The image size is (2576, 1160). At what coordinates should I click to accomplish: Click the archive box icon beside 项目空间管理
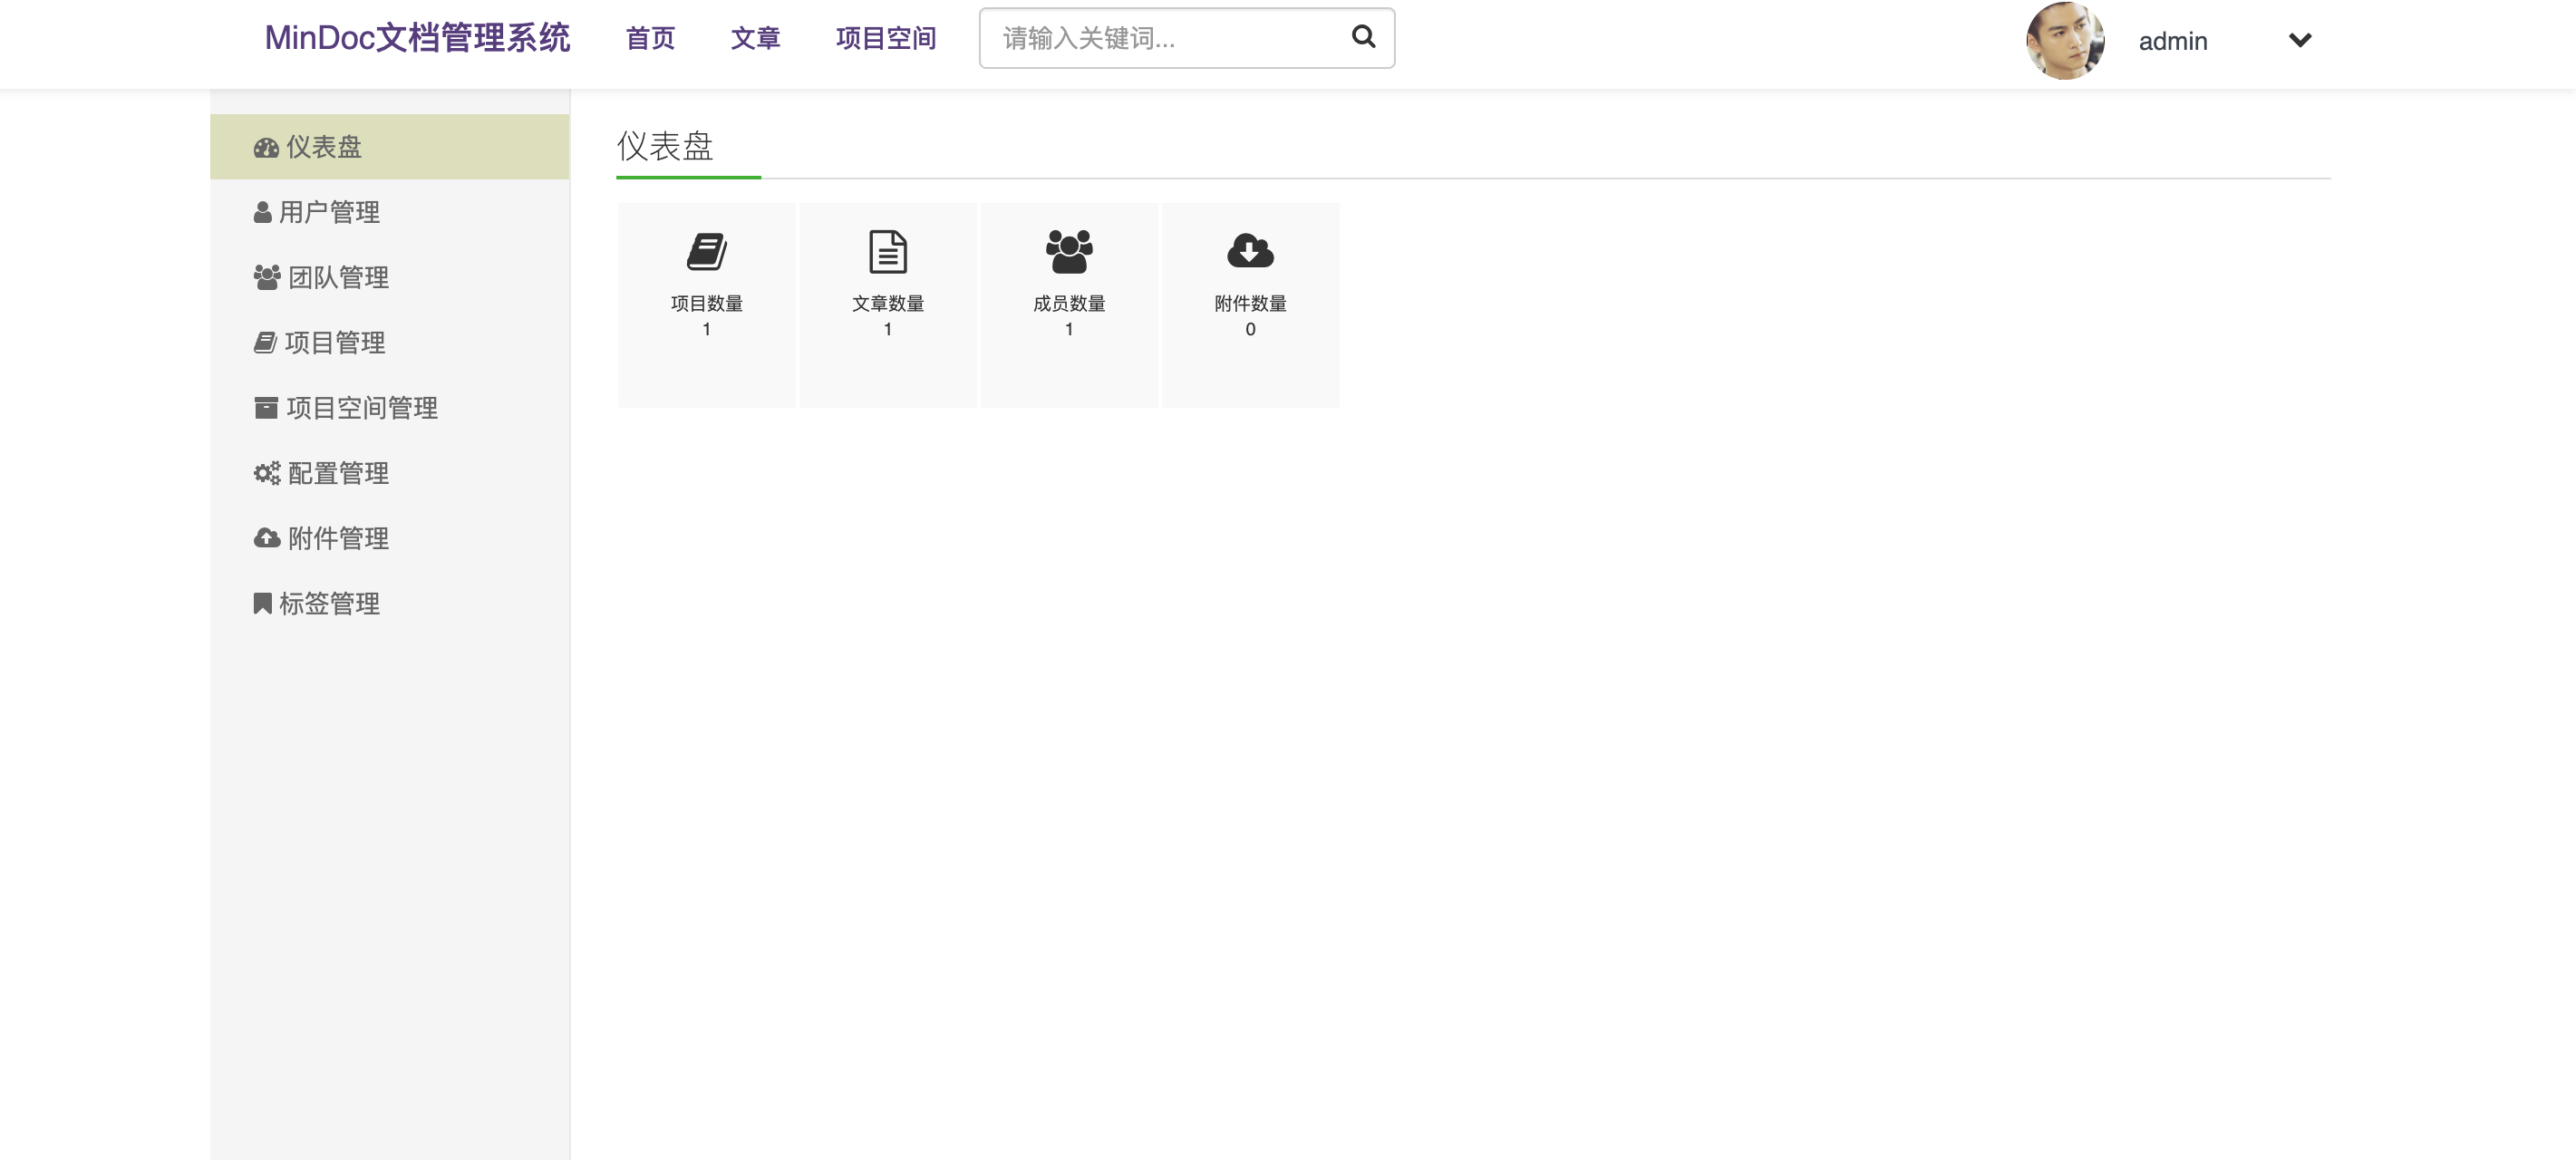(266, 408)
